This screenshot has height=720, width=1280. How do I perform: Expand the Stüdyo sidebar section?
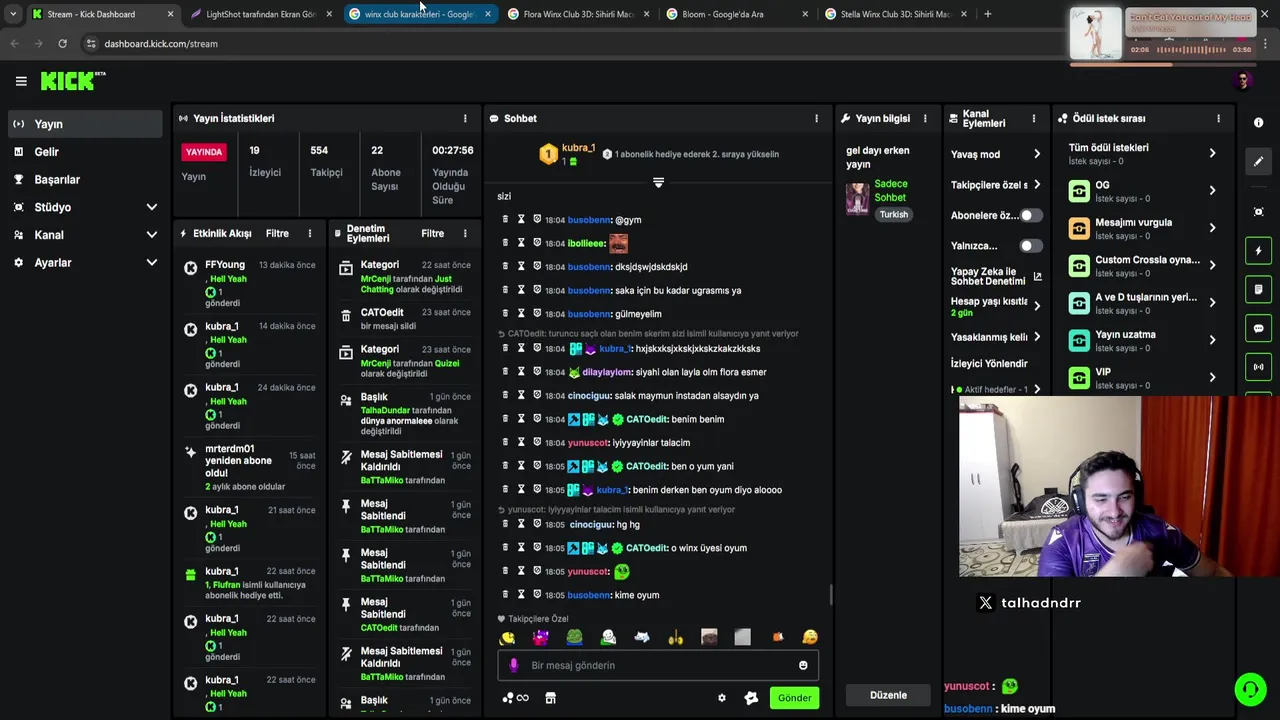pos(152,207)
